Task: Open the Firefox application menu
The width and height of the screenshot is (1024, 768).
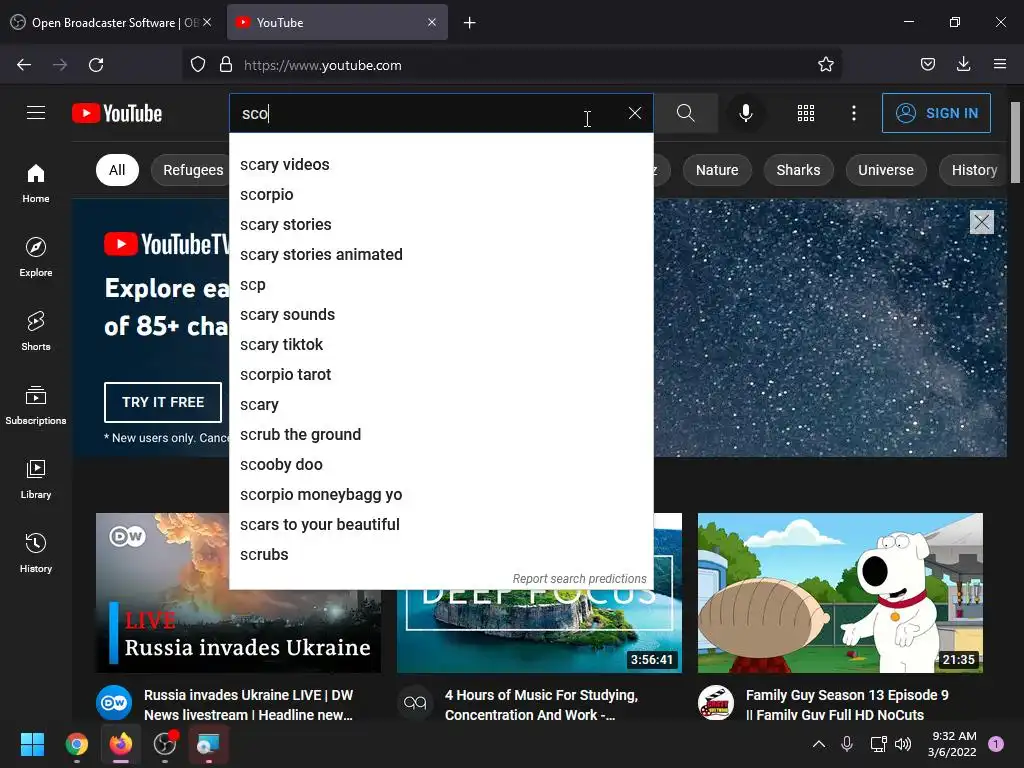Action: [1000, 65]
